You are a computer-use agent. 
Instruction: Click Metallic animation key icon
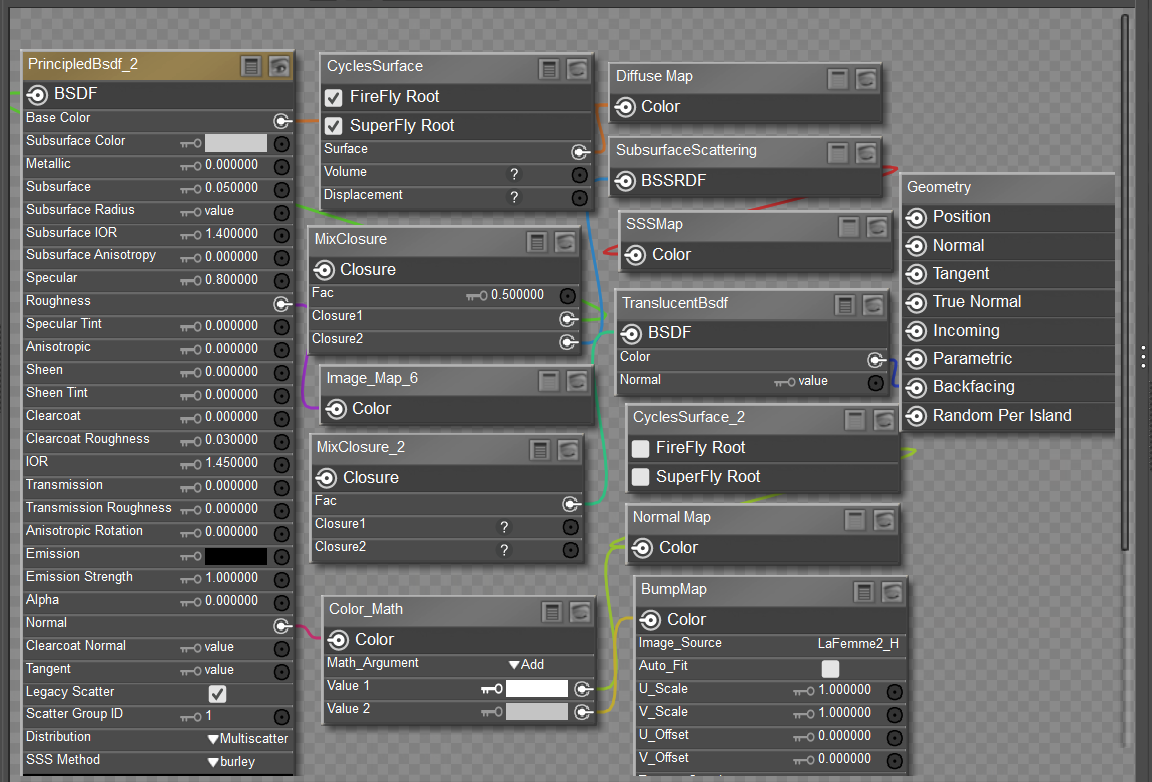[x=191, y=167]
